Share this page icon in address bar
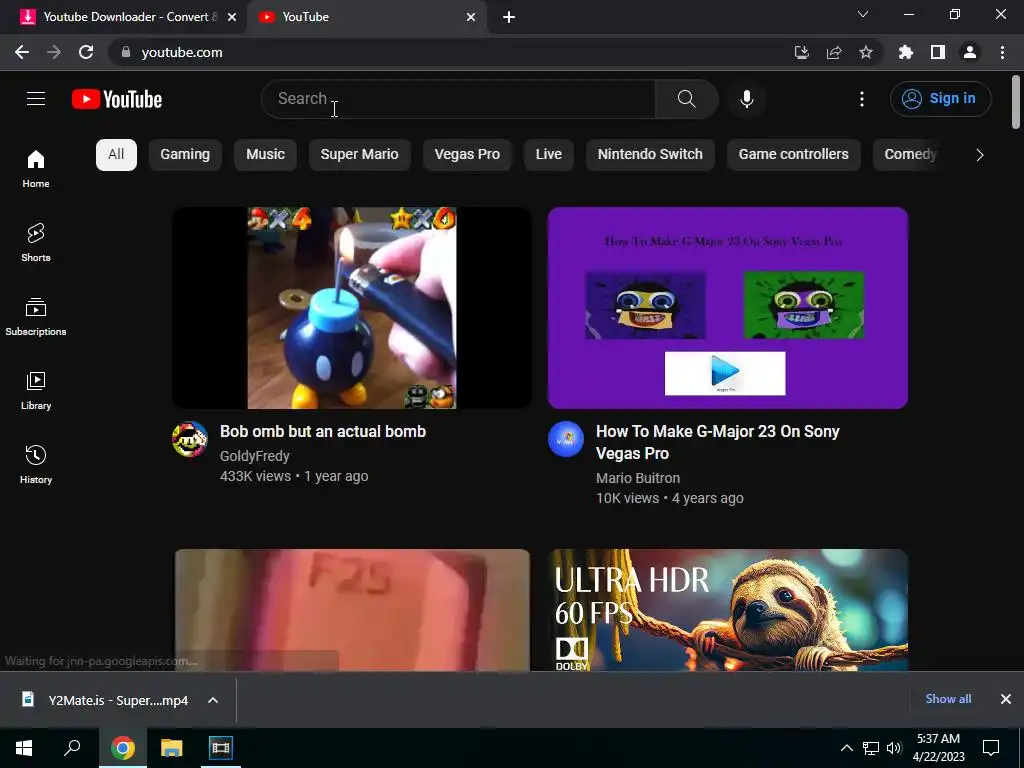Image resolution: width=1024 pixels, height=768 pixels. click(x=834, y=52)
